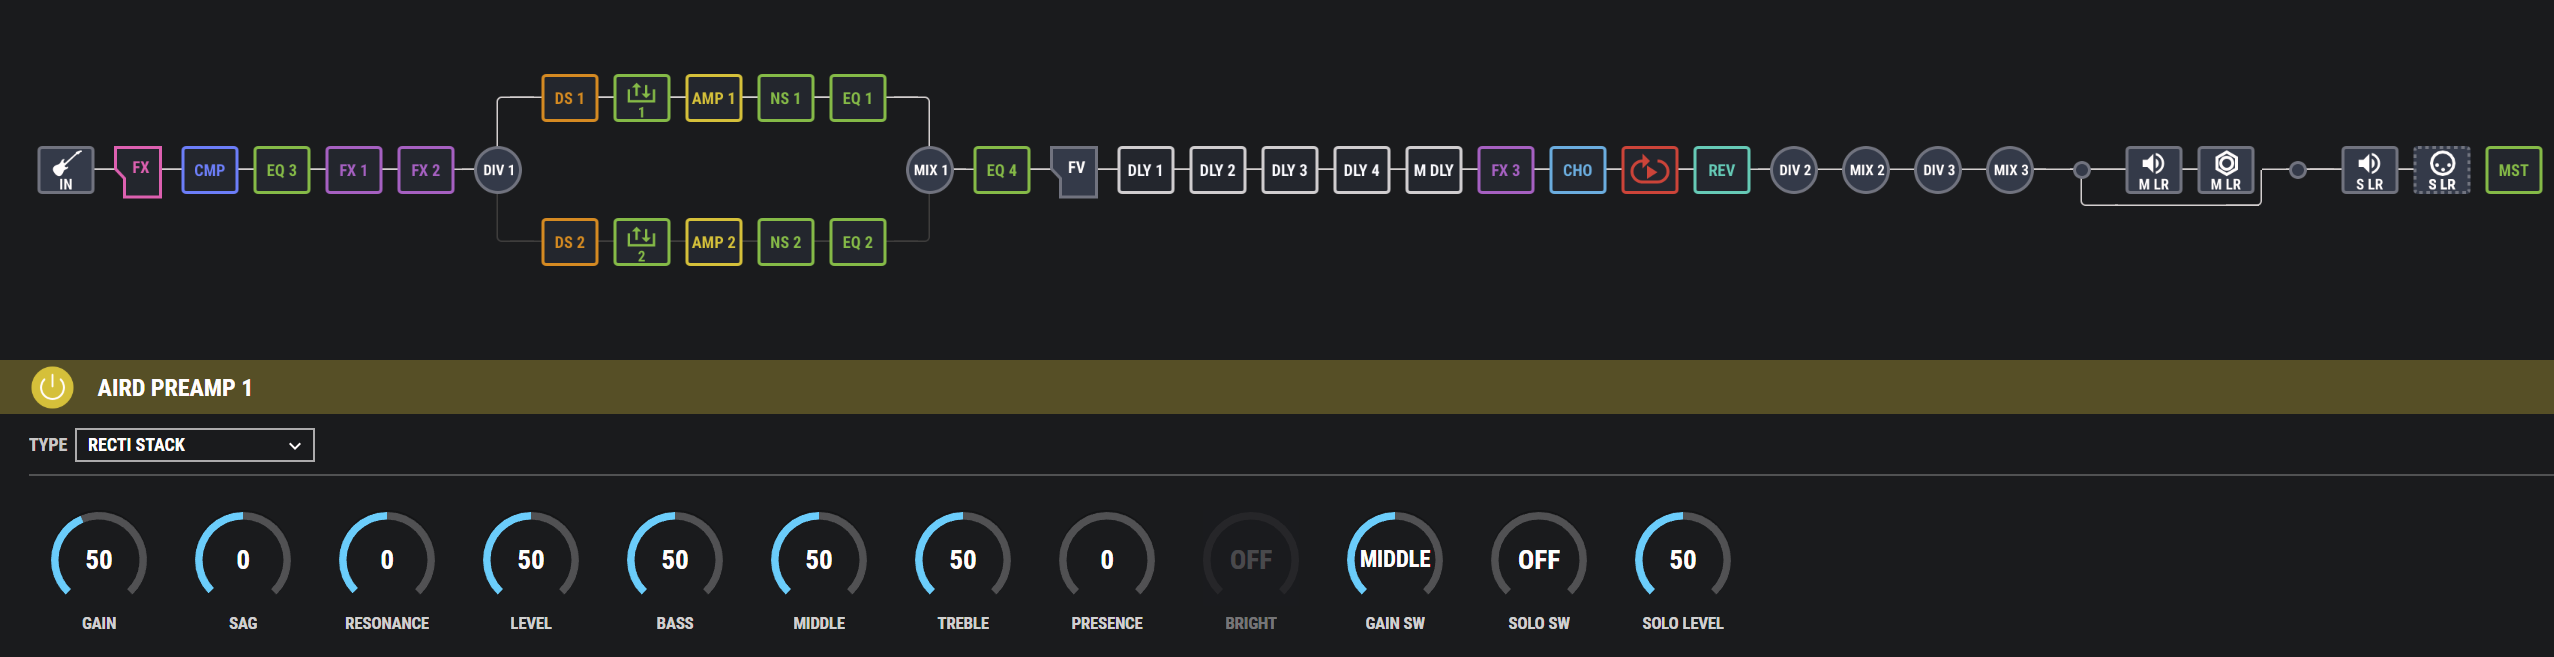Select the REV reverb block
This screenshot has width=2554, height=657.
coord(1721,170)
